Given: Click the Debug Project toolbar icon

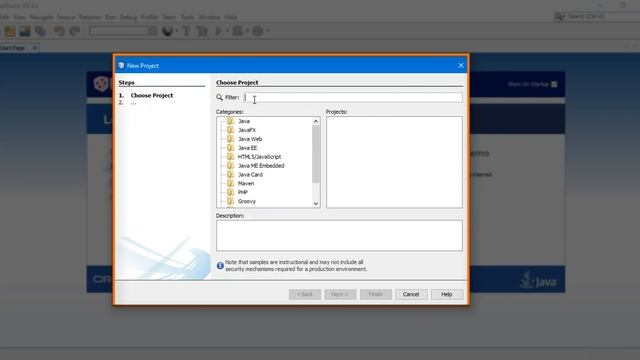Looking at the screenshot, I should [238, 31].
